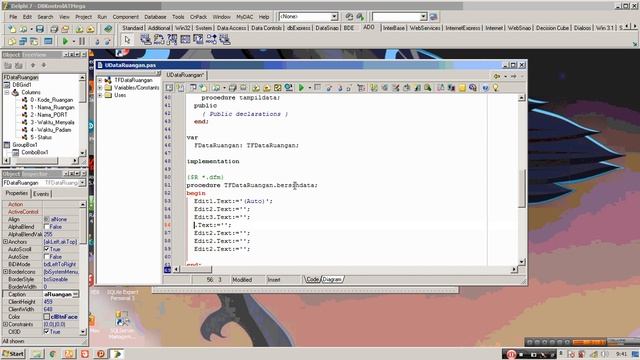Image resolution: width=640 pixels, height=360 pixels.
Task: Click the Pause button in the main toolbar
Action: click(82, 41)
